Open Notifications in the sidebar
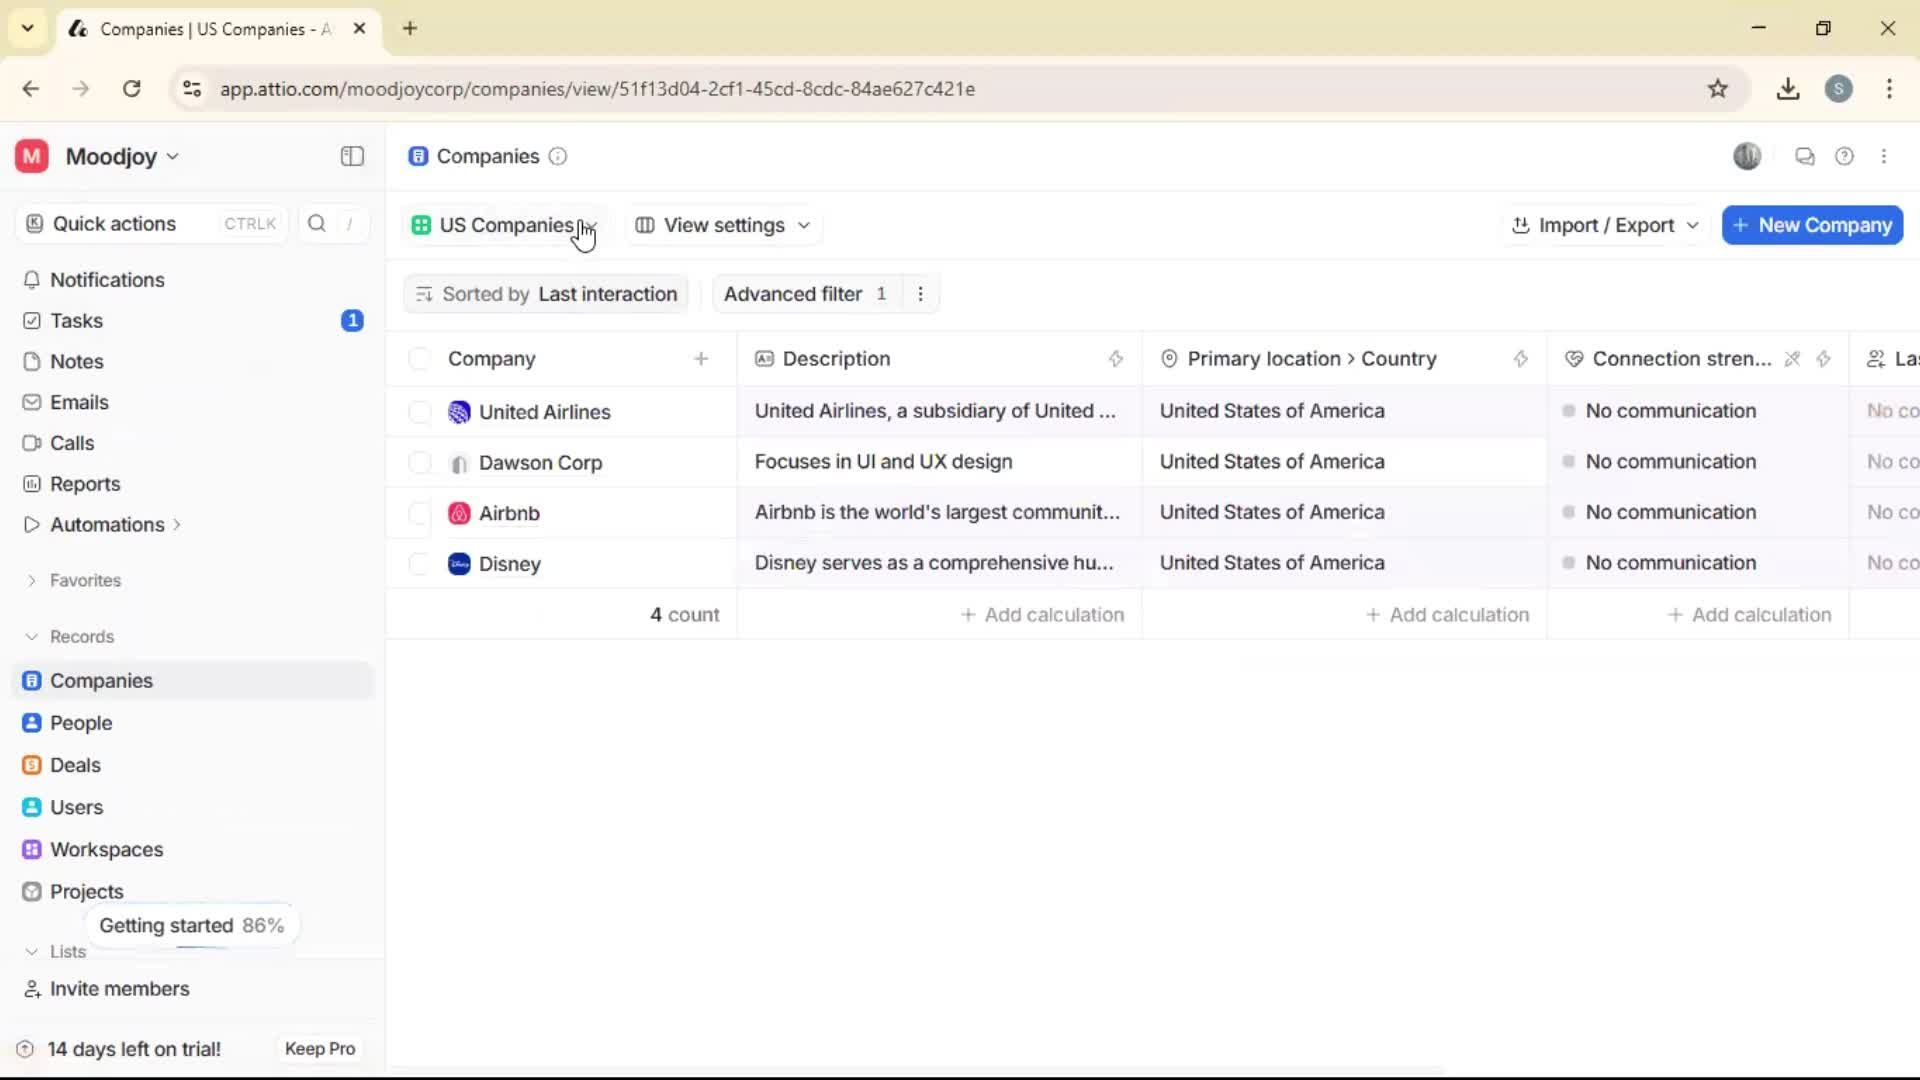 point(107,280)
